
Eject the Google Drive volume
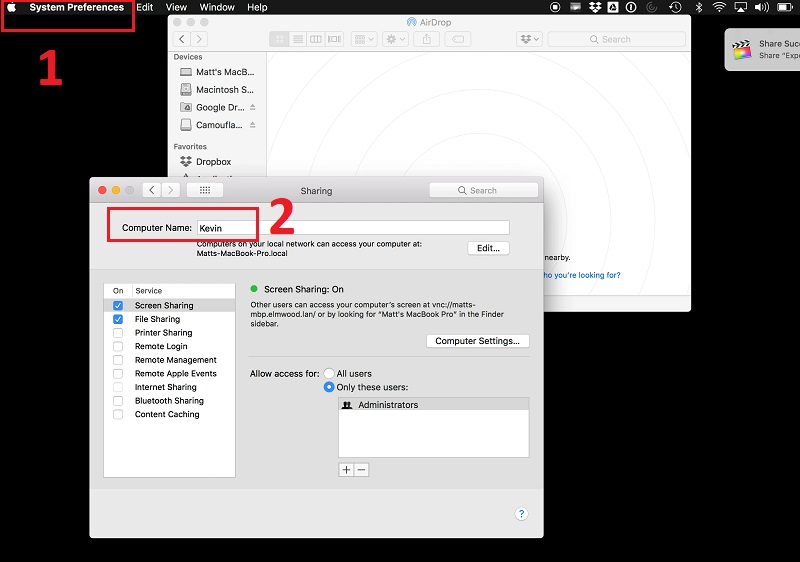(253, 107)
